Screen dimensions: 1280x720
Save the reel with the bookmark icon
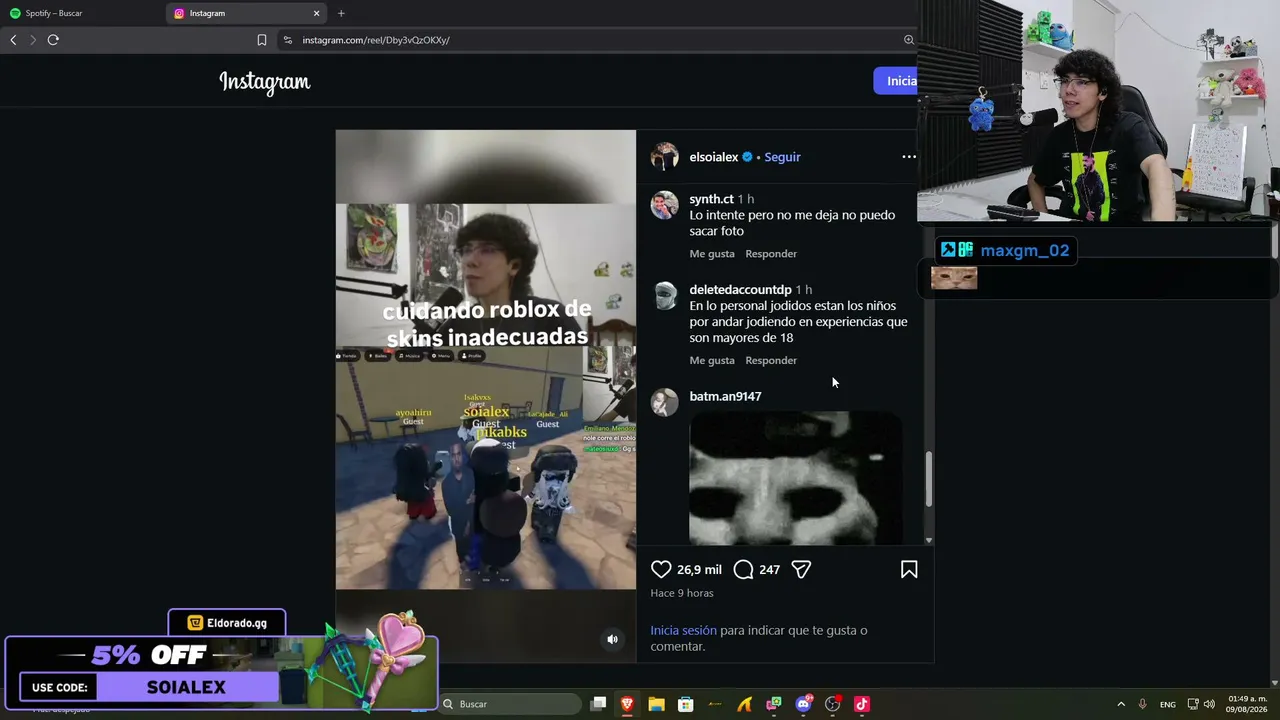point(909,569)
